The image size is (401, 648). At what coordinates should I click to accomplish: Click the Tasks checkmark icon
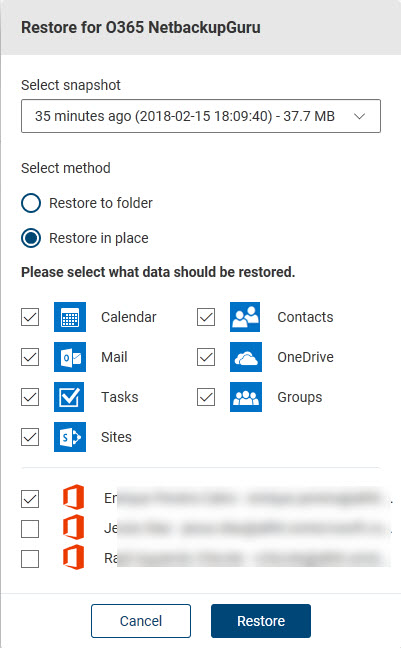pos(69,397)
